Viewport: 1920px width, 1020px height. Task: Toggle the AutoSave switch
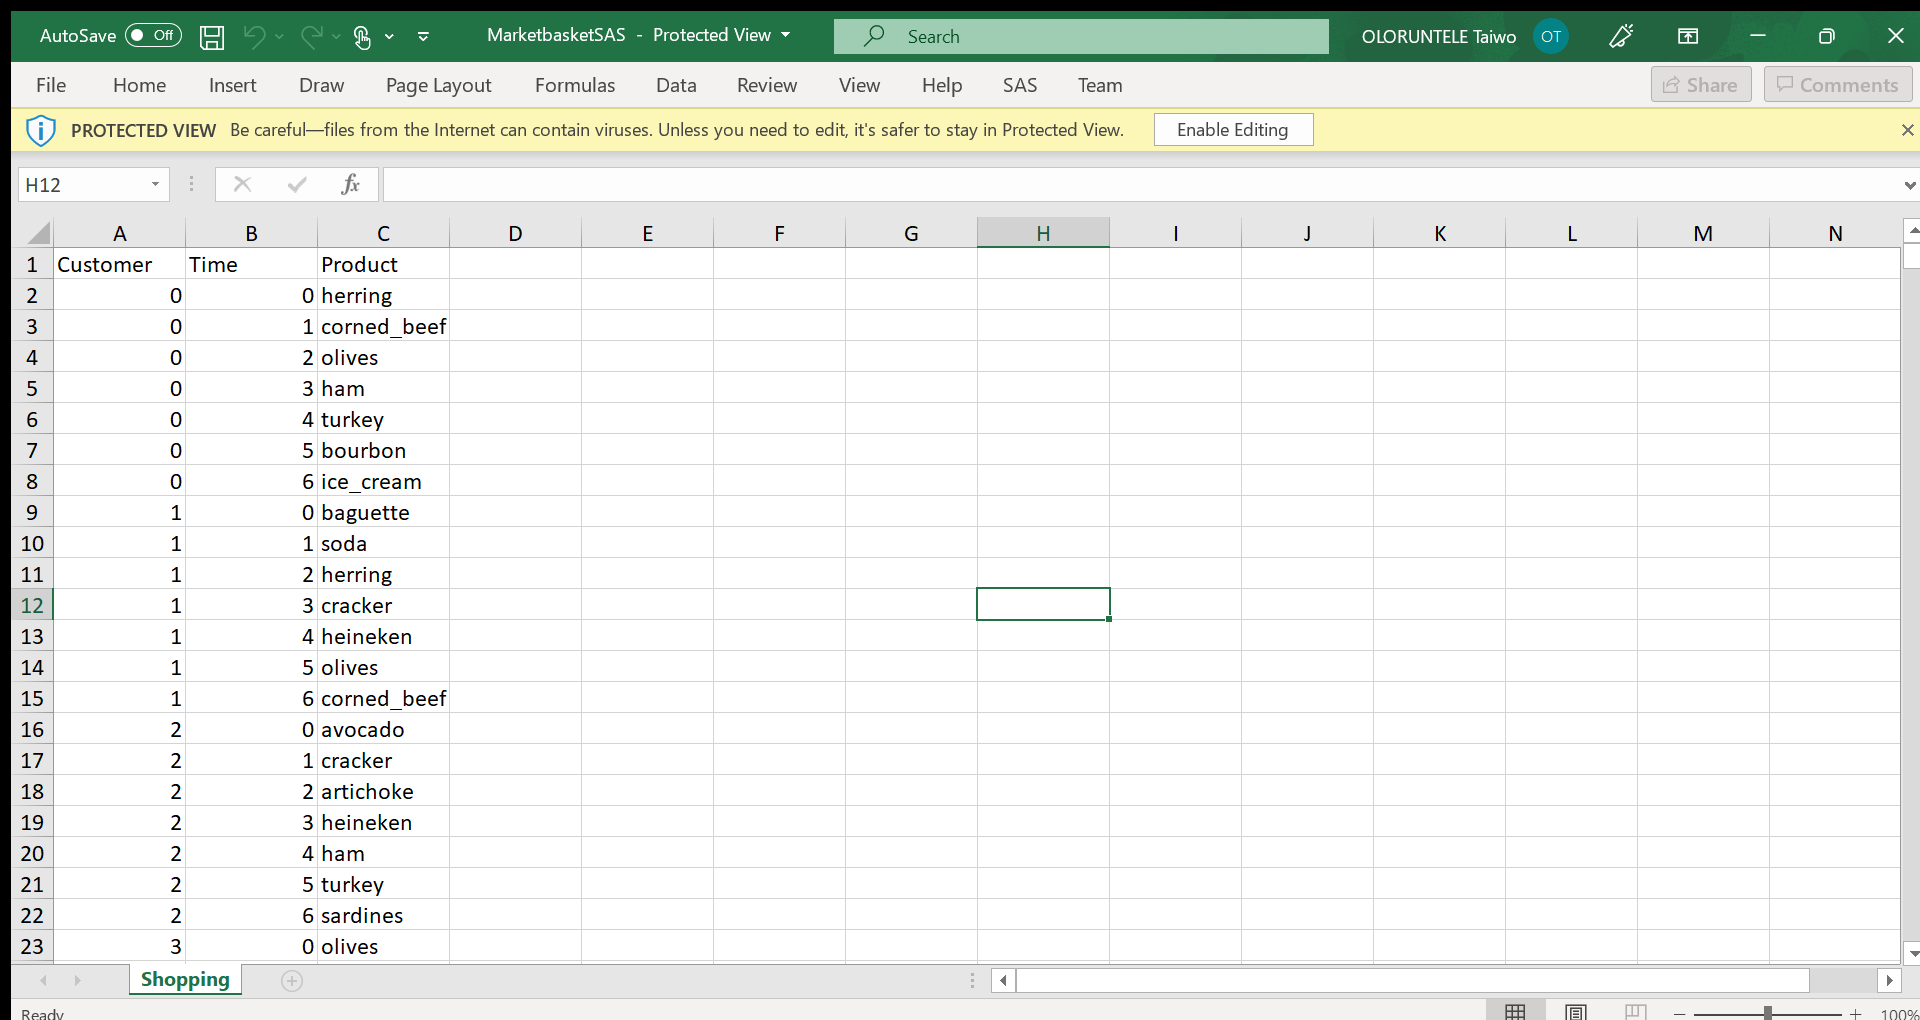pos(153,36)
